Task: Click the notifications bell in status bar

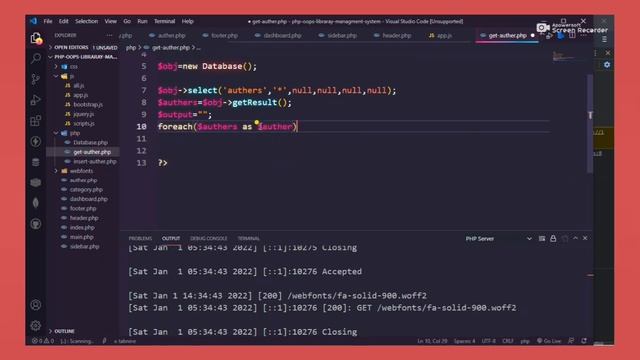Action: coord(584,341)
